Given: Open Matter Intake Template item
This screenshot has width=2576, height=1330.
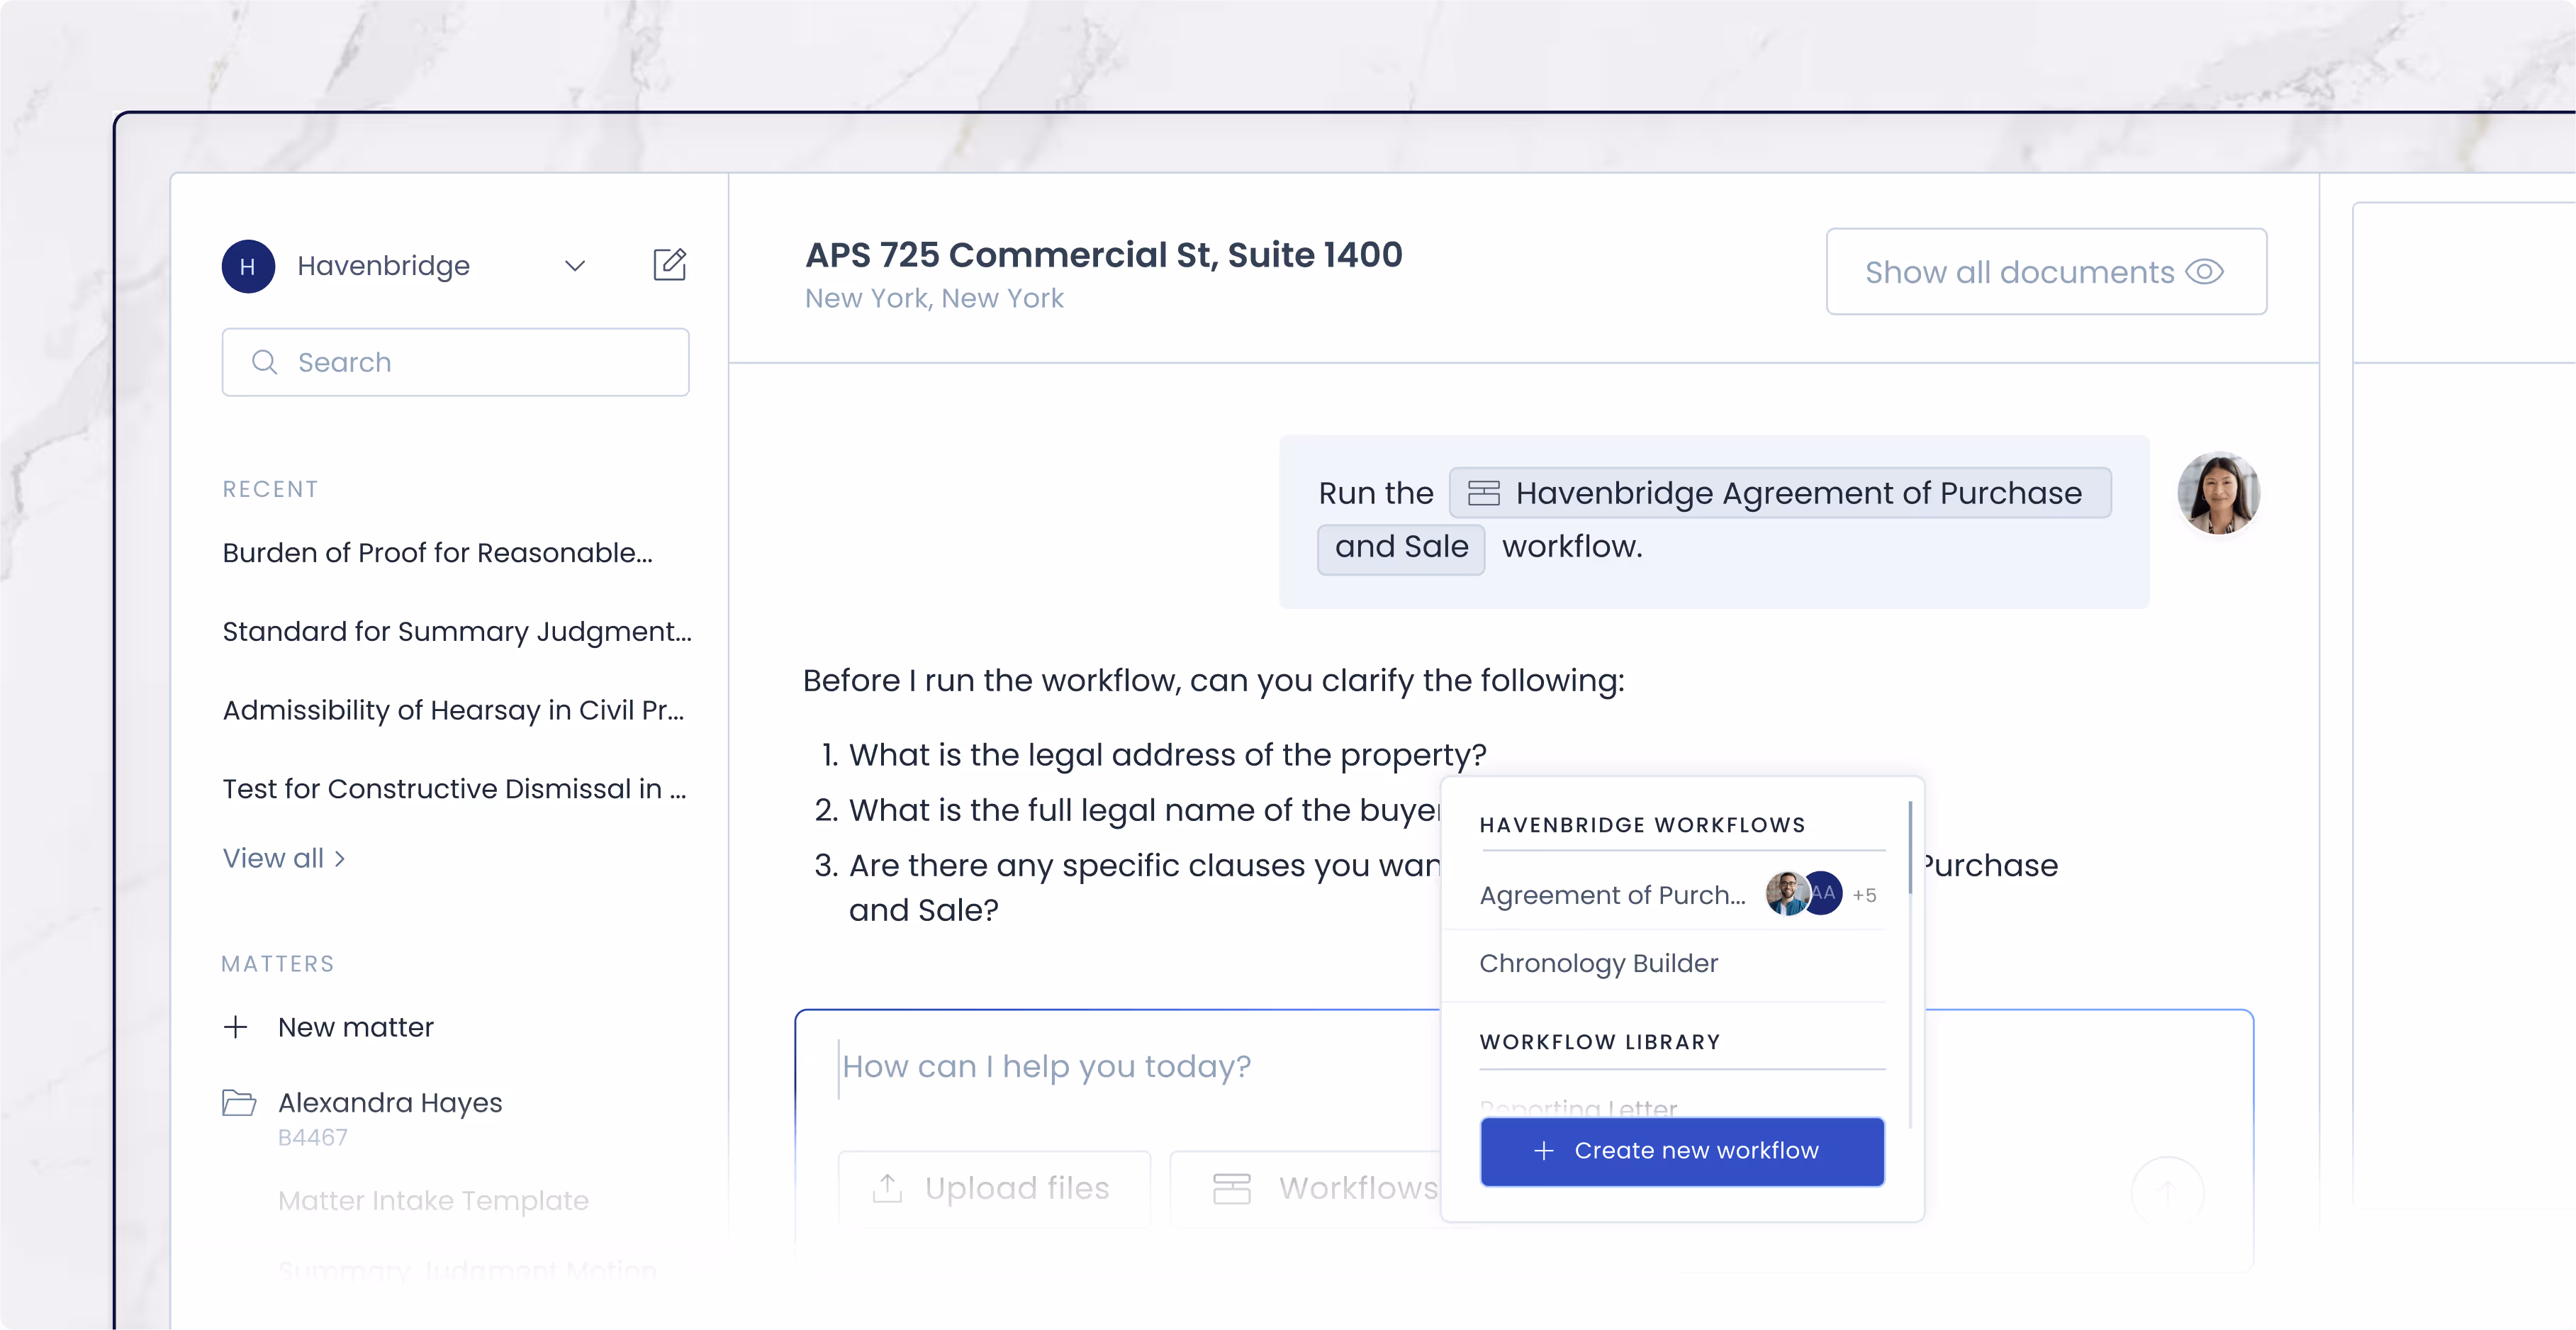Looking at the screenshot, I should pos(433,1200).
